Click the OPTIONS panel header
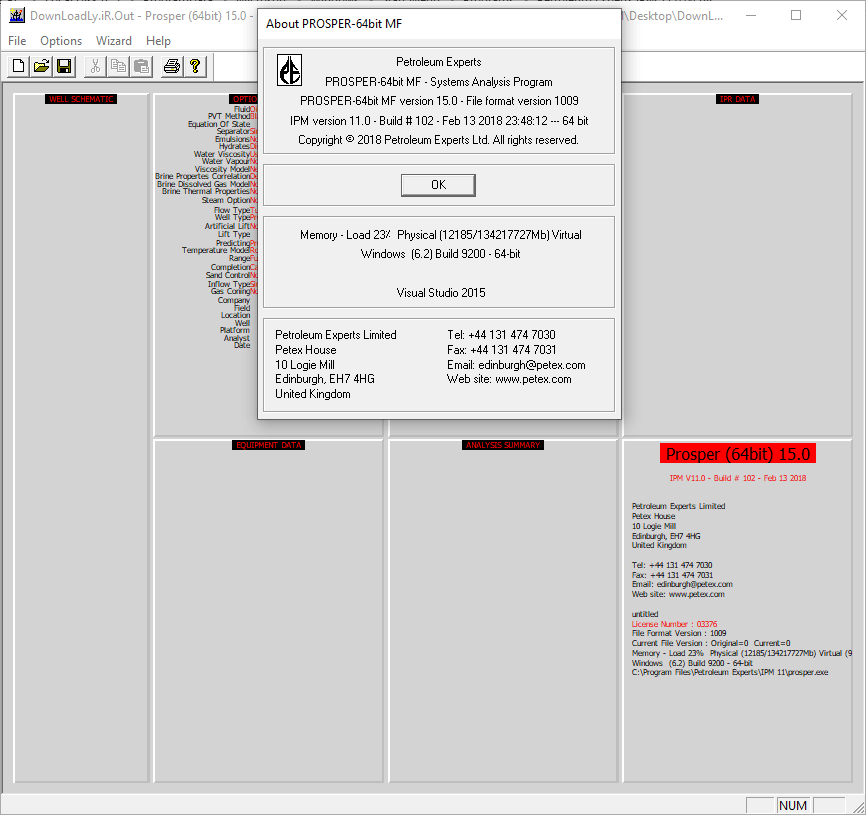Viewport: 866px width, 815px height. 244,99
